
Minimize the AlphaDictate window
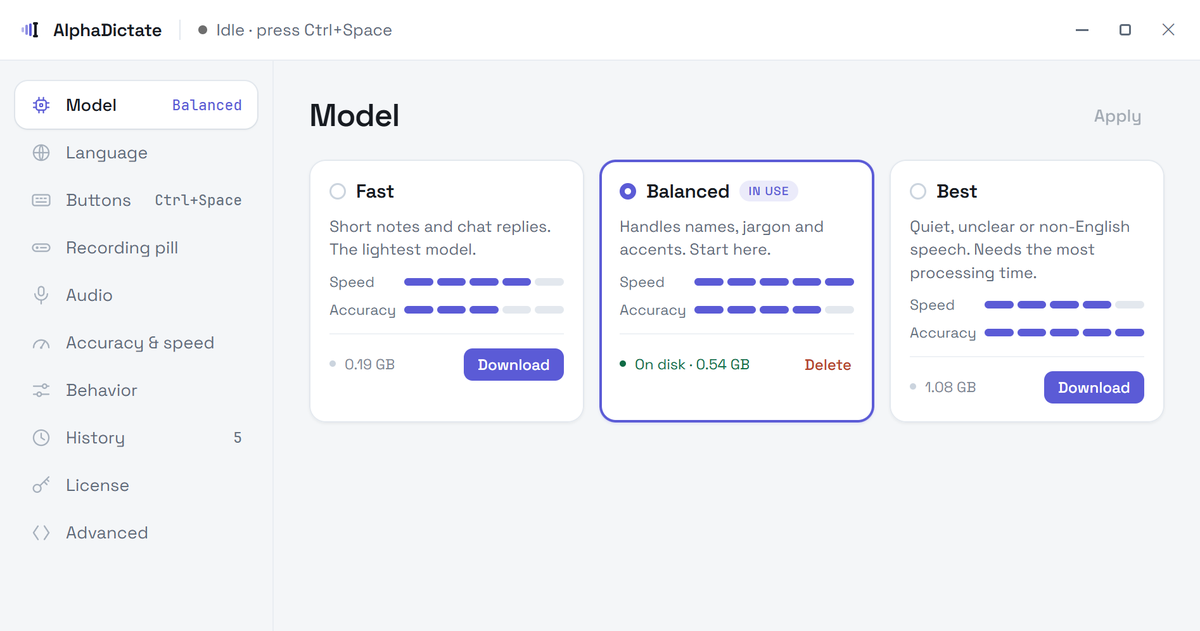pyautogui.click(x=1082, y=30)
